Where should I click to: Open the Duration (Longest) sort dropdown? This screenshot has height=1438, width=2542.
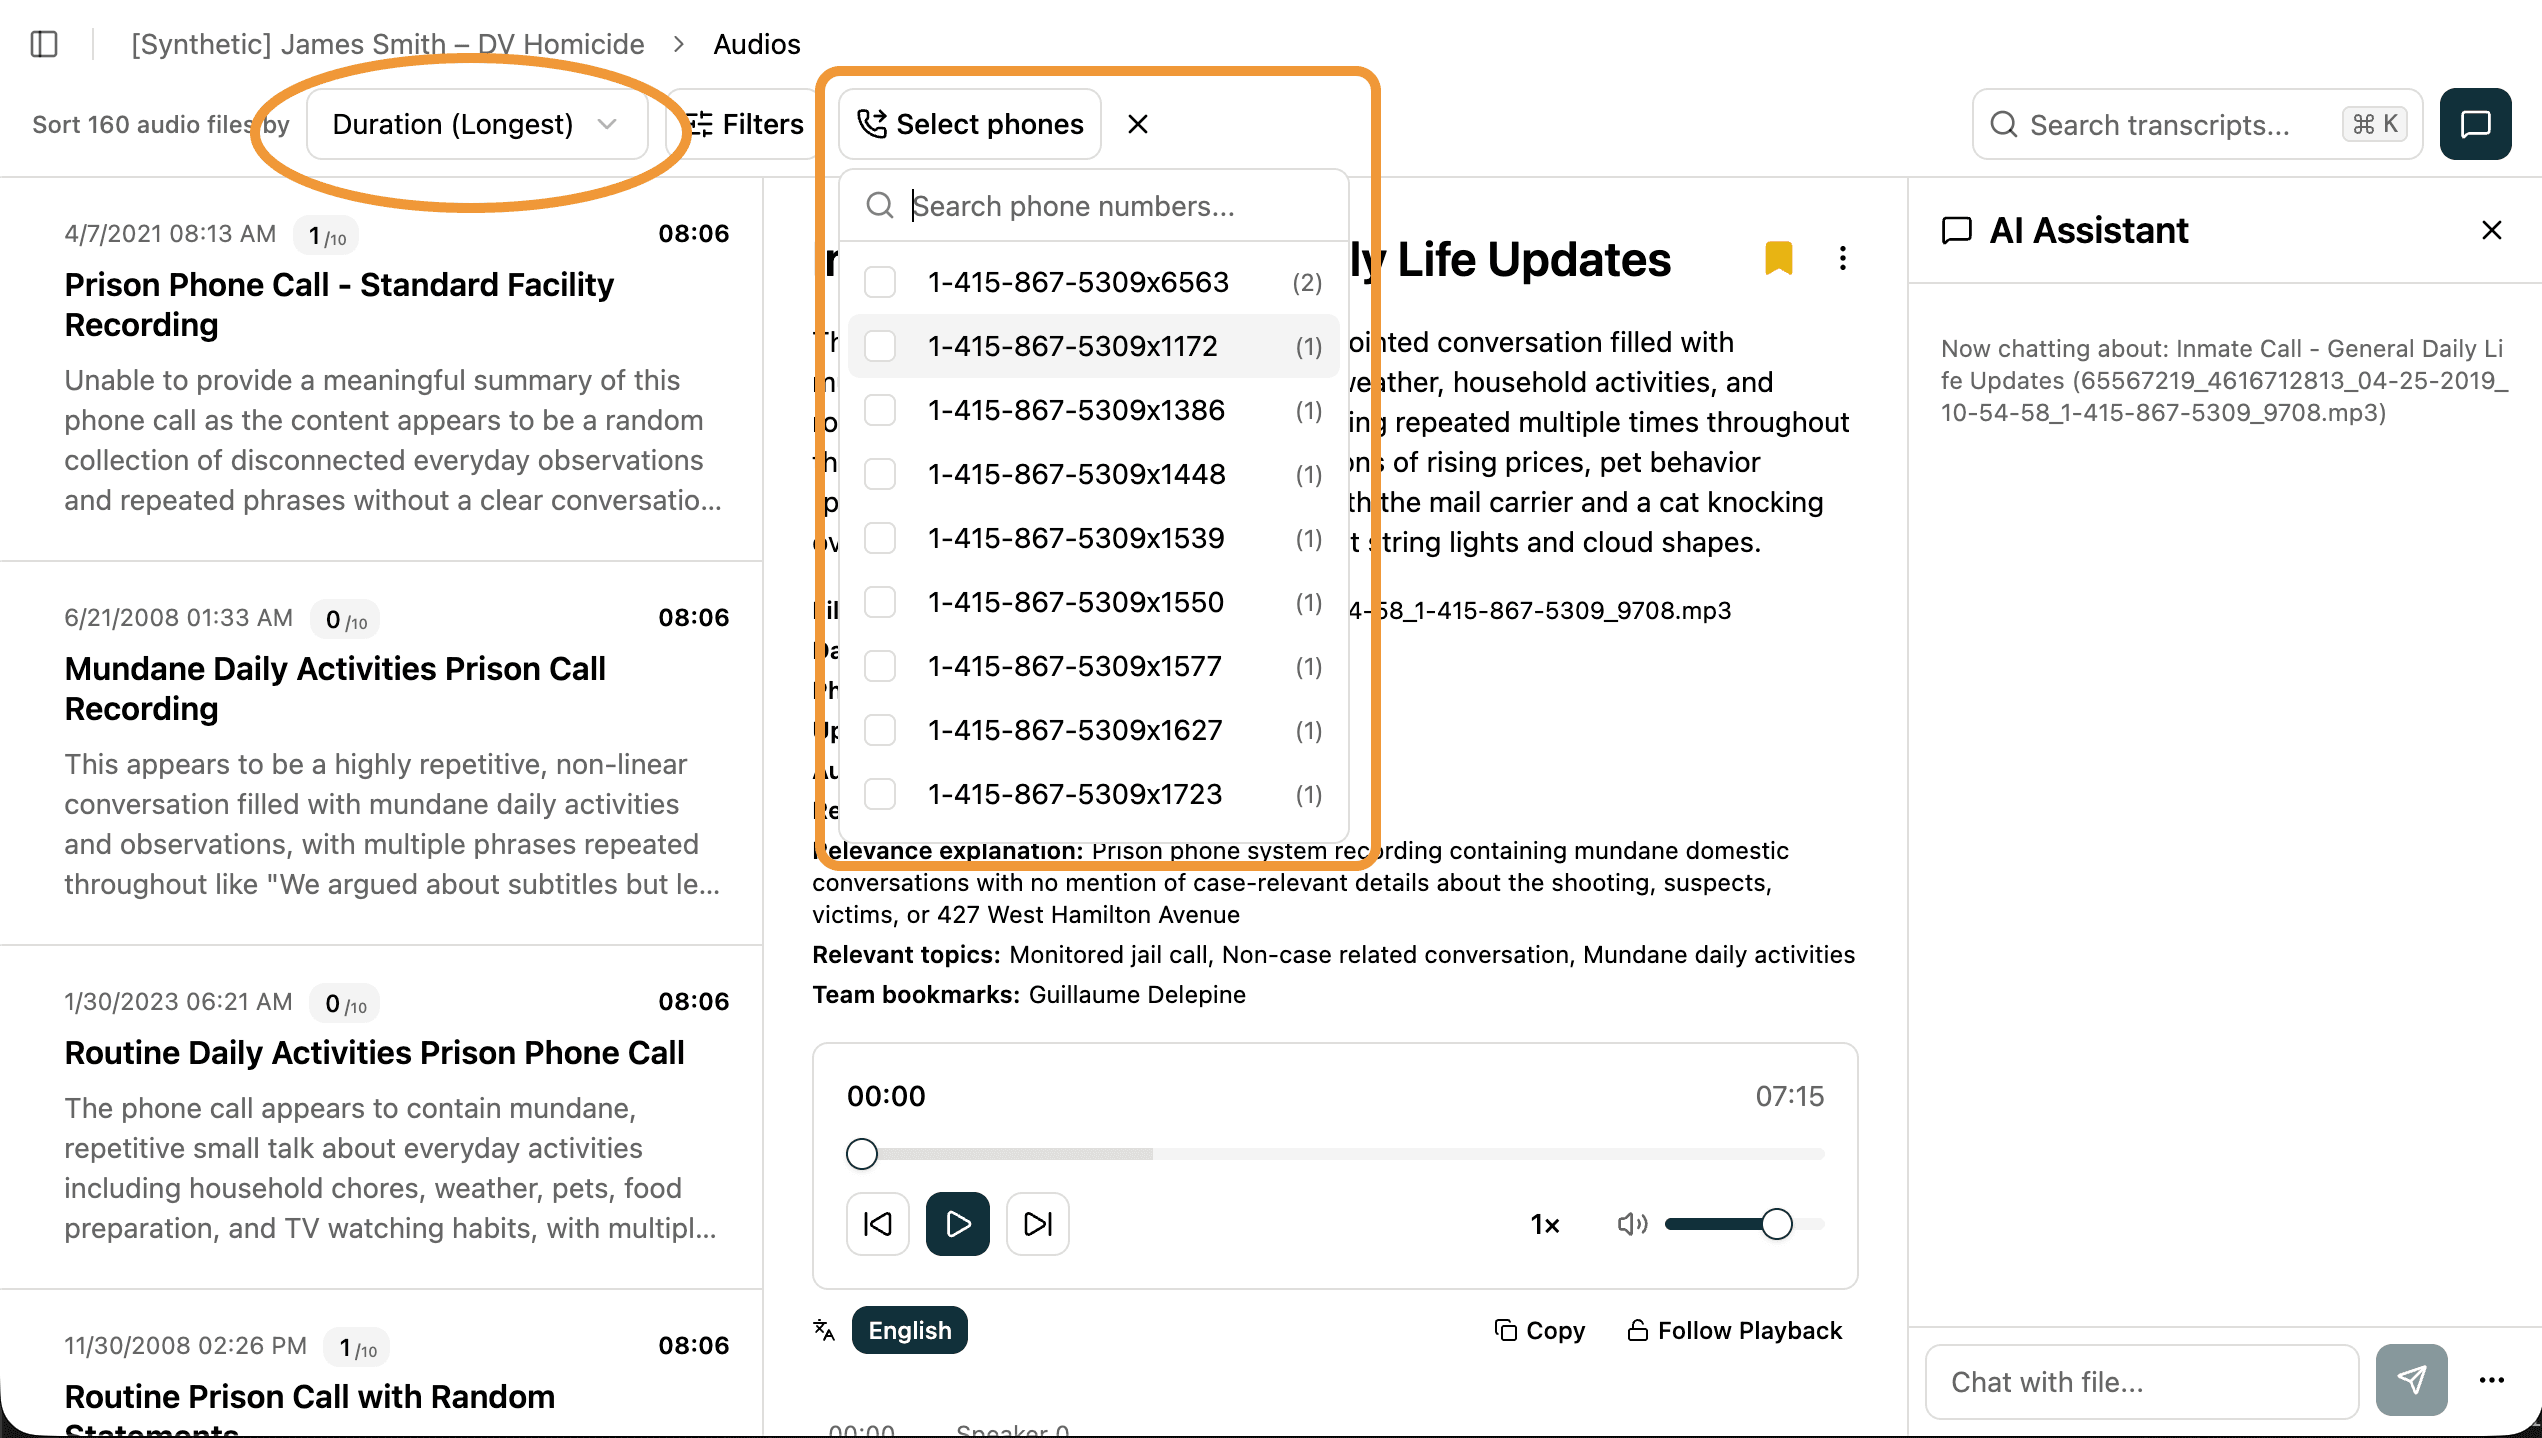476,124
